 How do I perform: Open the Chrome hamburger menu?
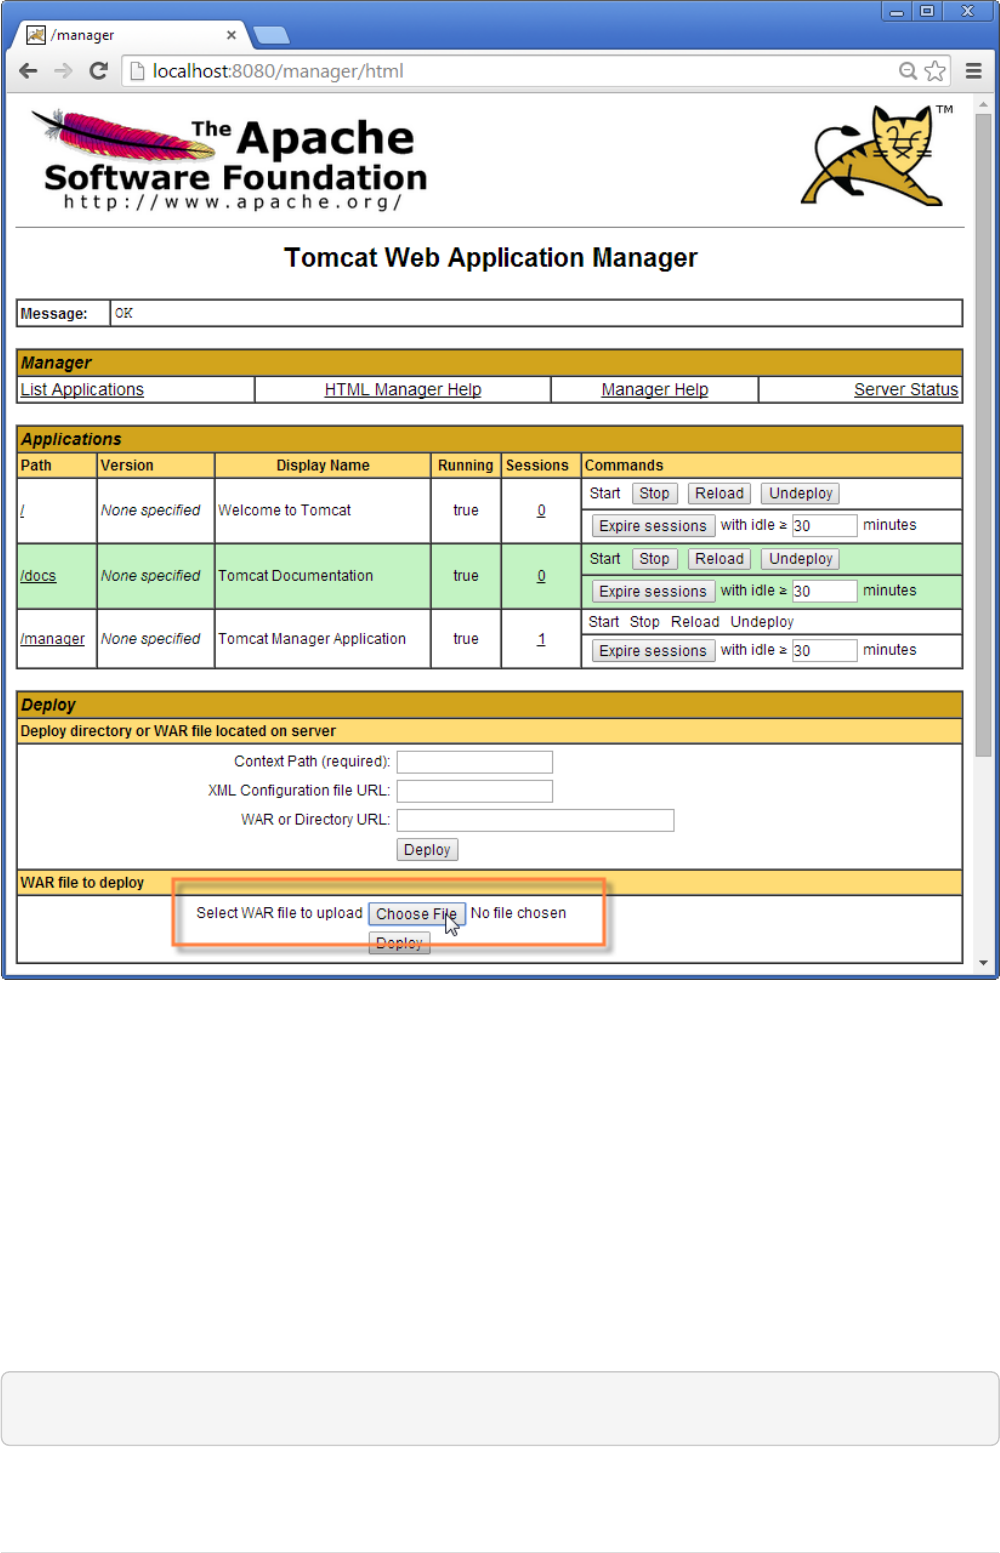[x=973, y=71]
